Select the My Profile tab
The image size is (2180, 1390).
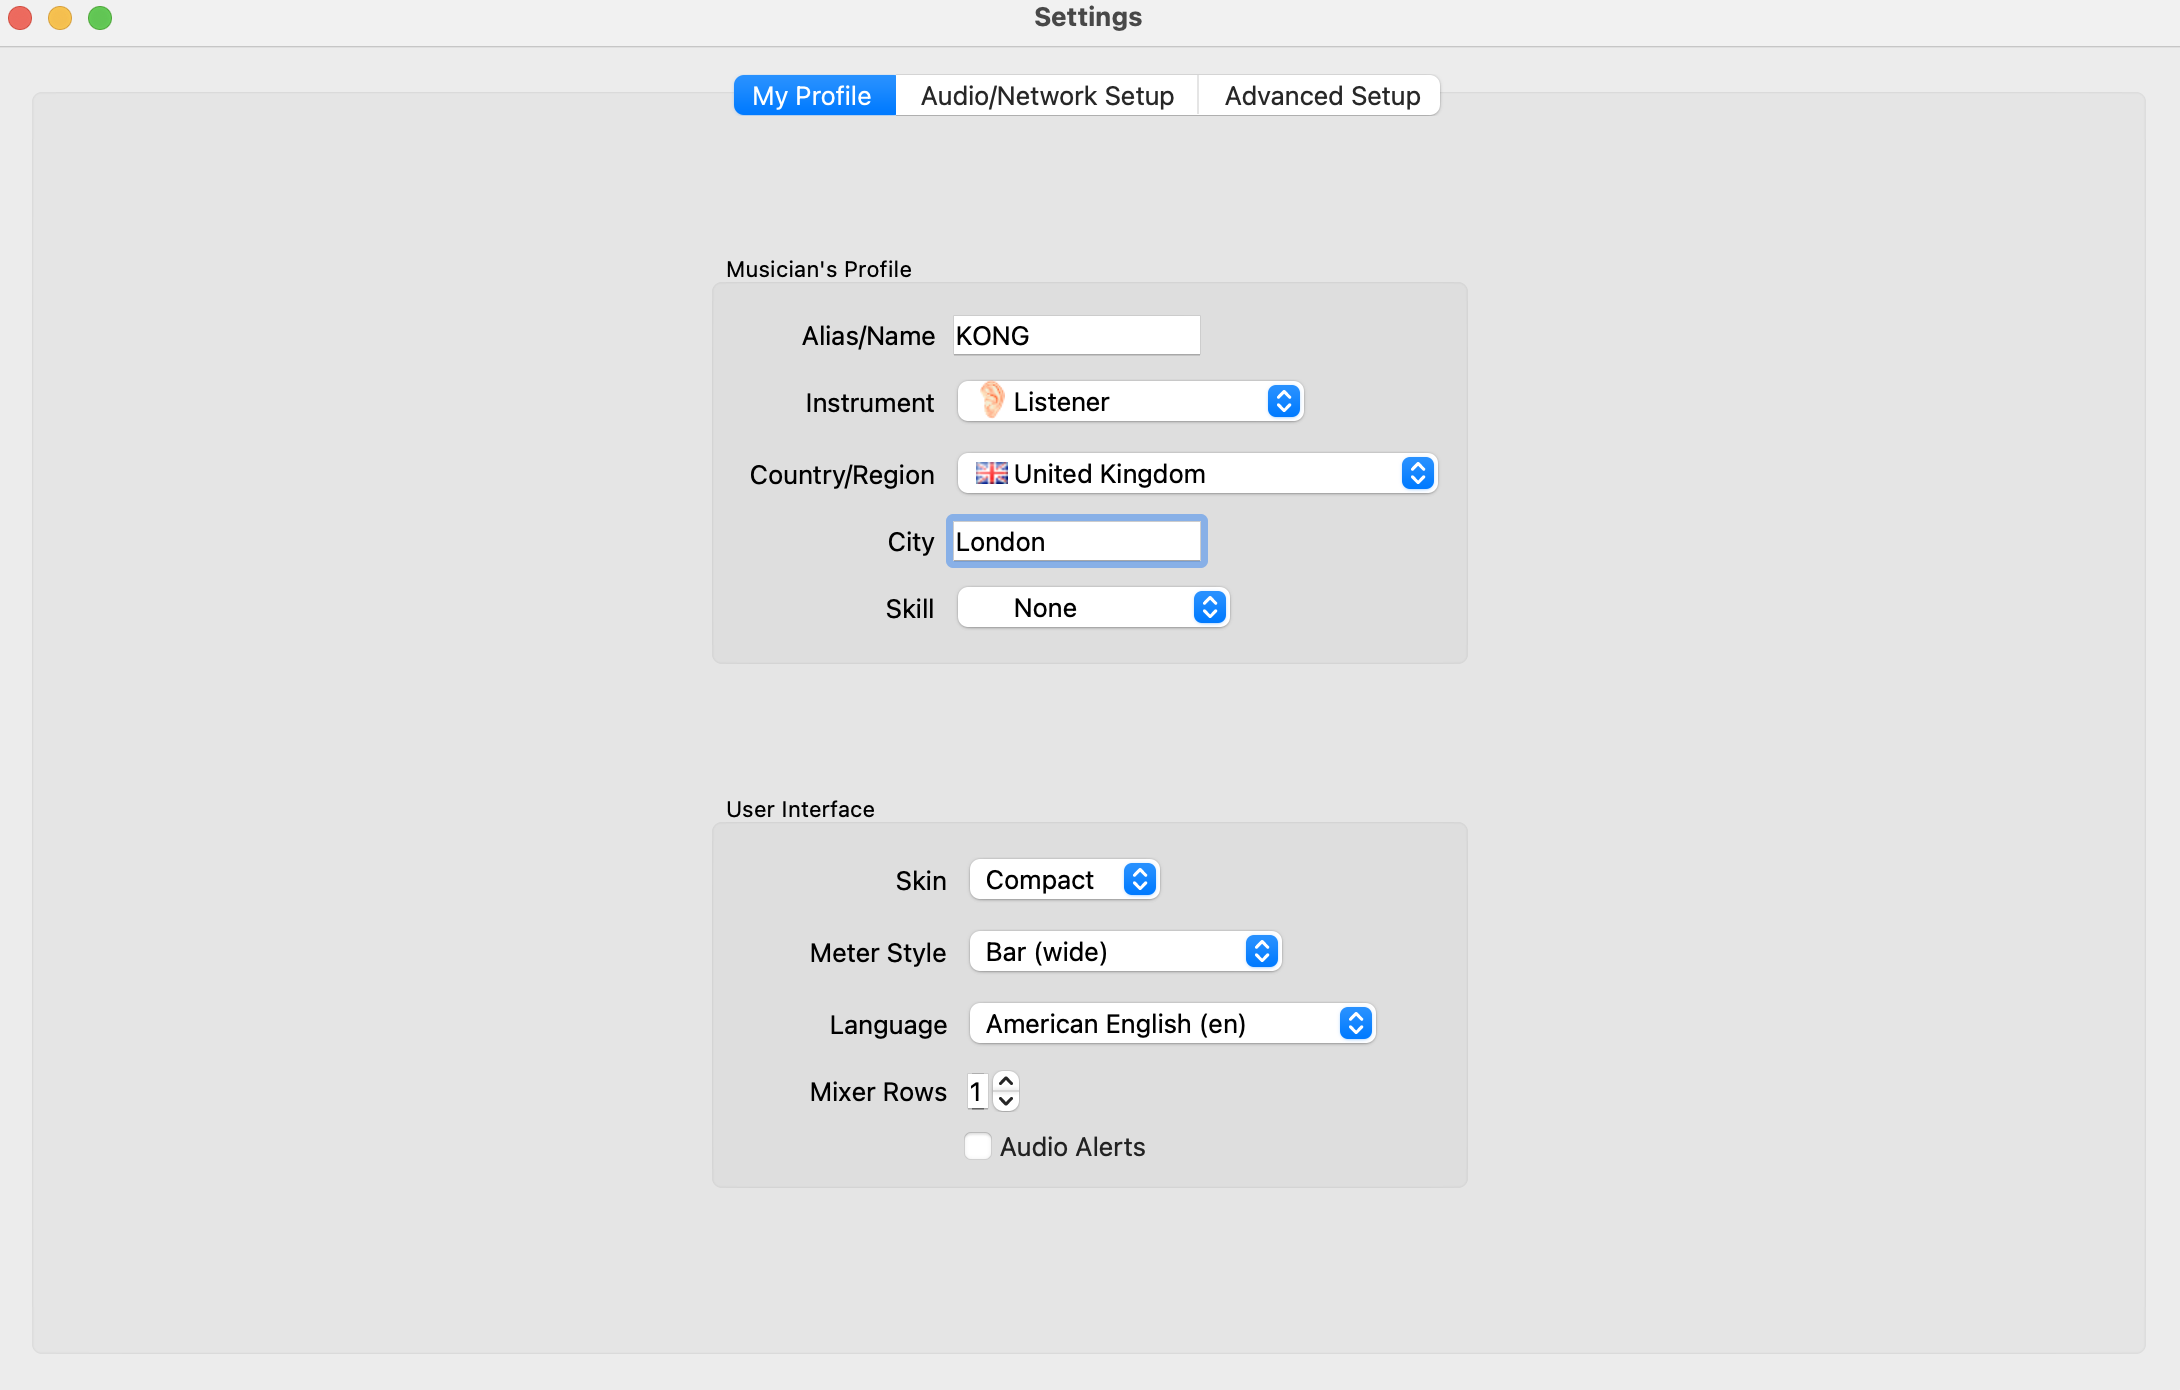(x=813, y=96)
